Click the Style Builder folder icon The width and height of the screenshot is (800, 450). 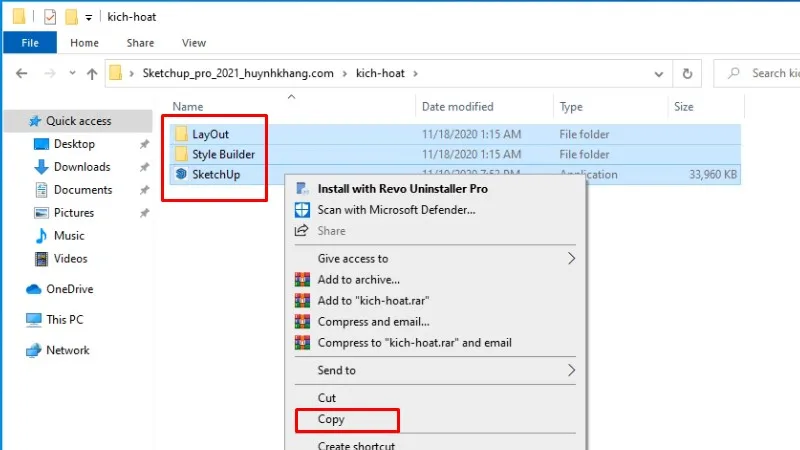click(181, 154)
